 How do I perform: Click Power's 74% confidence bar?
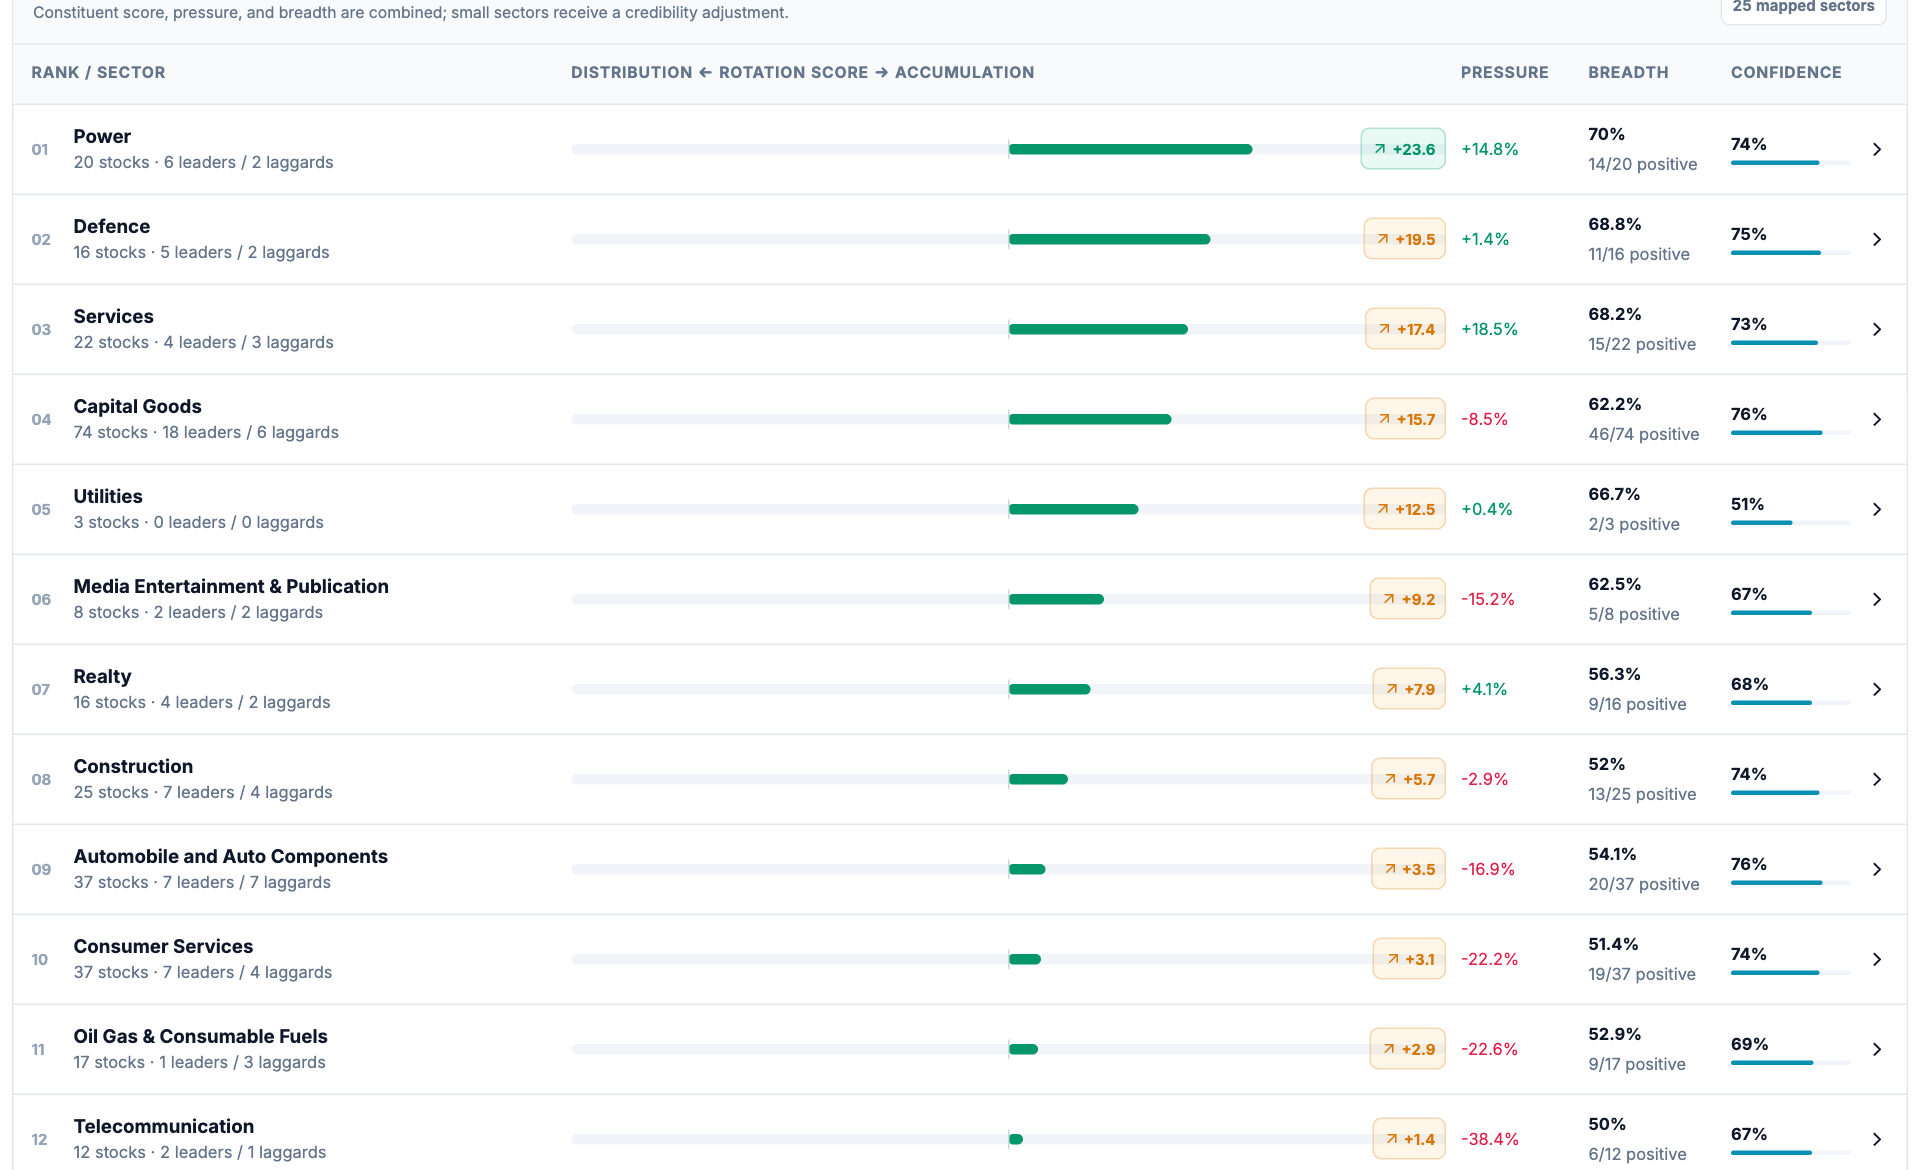click(x=1790, y=163)
